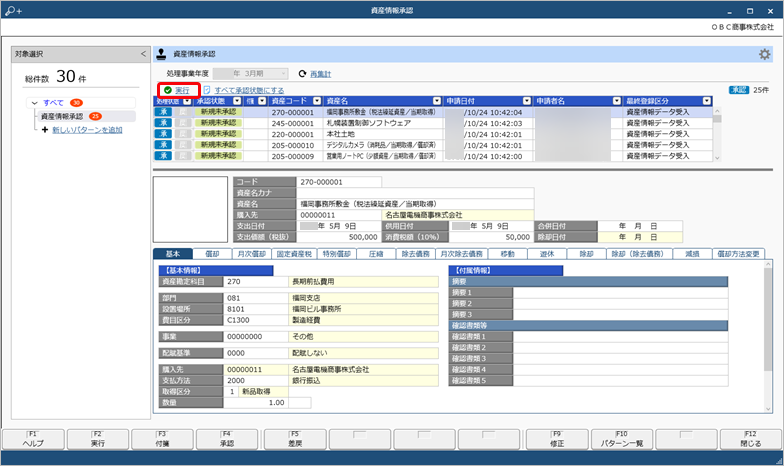Click the detail panel vertical scrollbar thumb
Image resolution: width=784 pixels, height=466 pixels.
click(x=768, y=320)
